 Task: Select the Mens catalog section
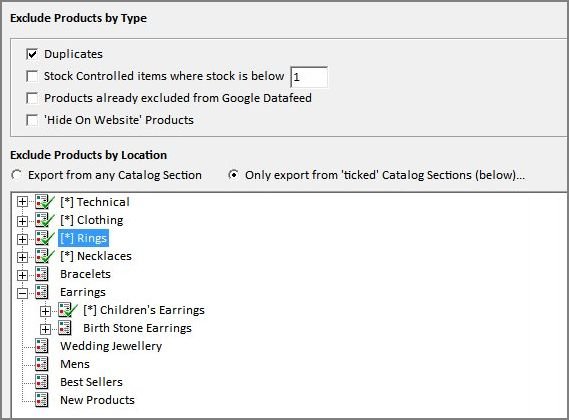click(x=75, y=364)
